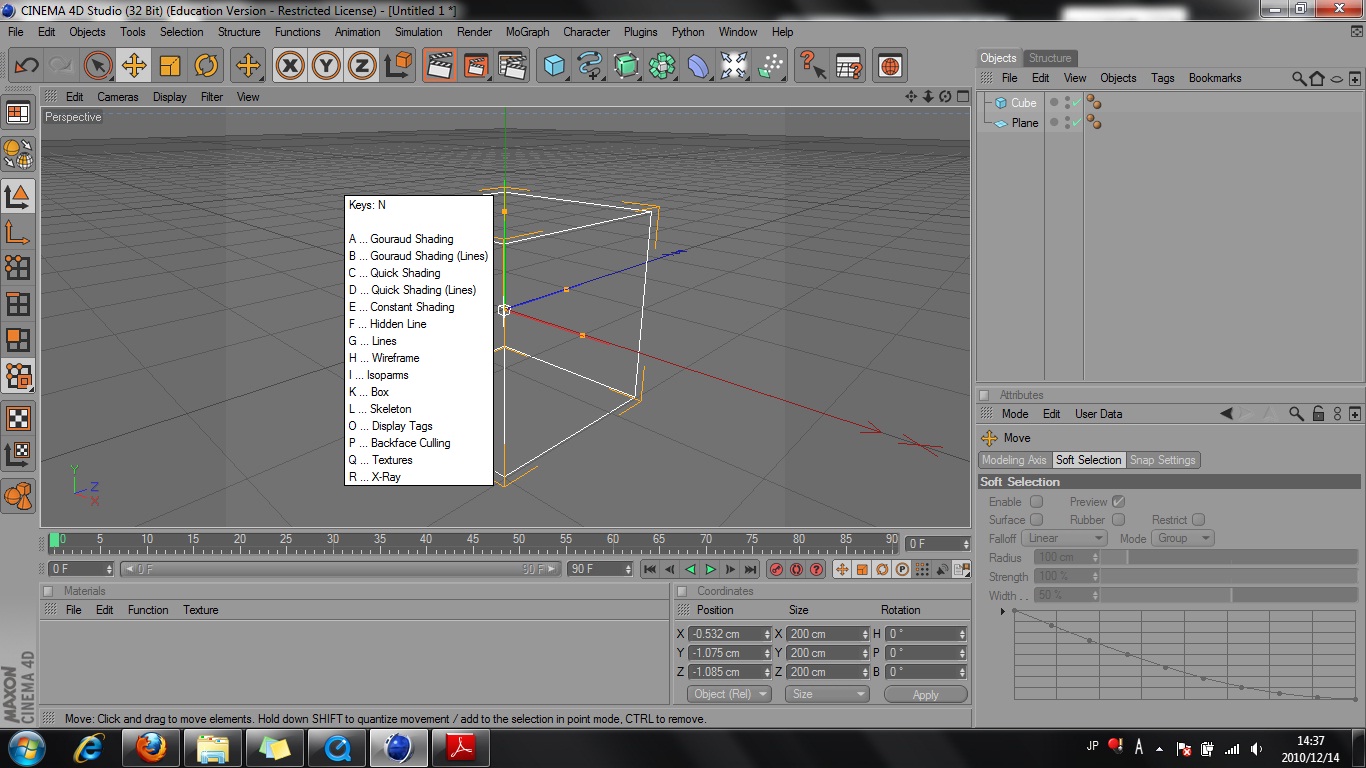Toggle the Cube object's green enable checkmark
Screen dimensions: 1366x768
[x=1076, y=103]
